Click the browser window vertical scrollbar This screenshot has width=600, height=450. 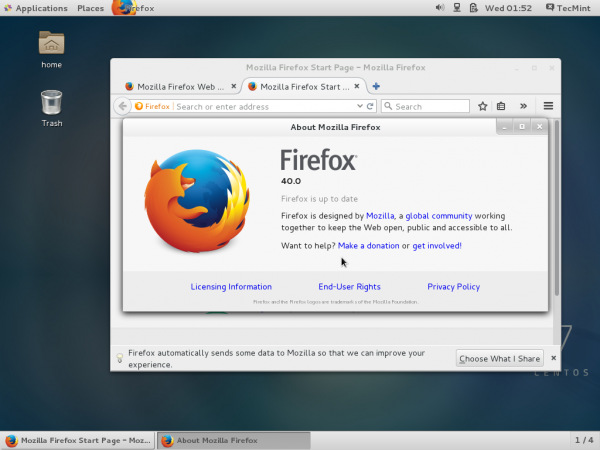557,208
